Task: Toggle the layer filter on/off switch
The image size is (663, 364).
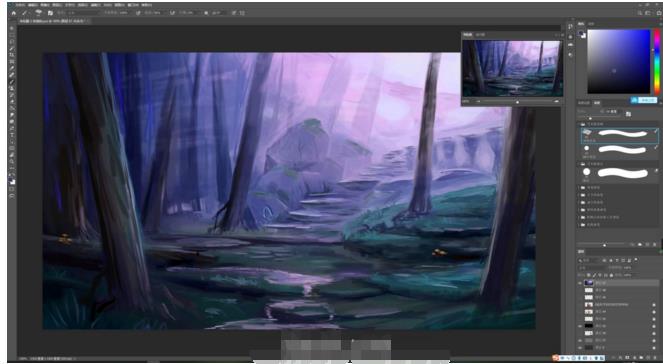Action: (636, 260)
